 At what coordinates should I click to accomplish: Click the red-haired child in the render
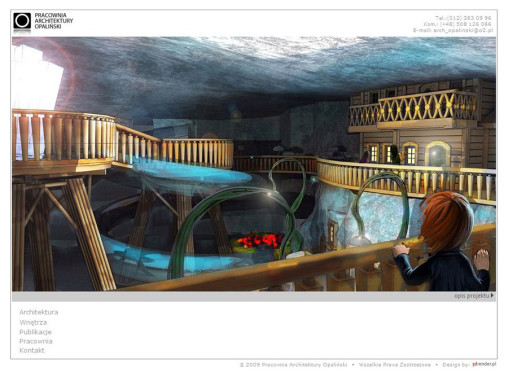tap(443, 241)
